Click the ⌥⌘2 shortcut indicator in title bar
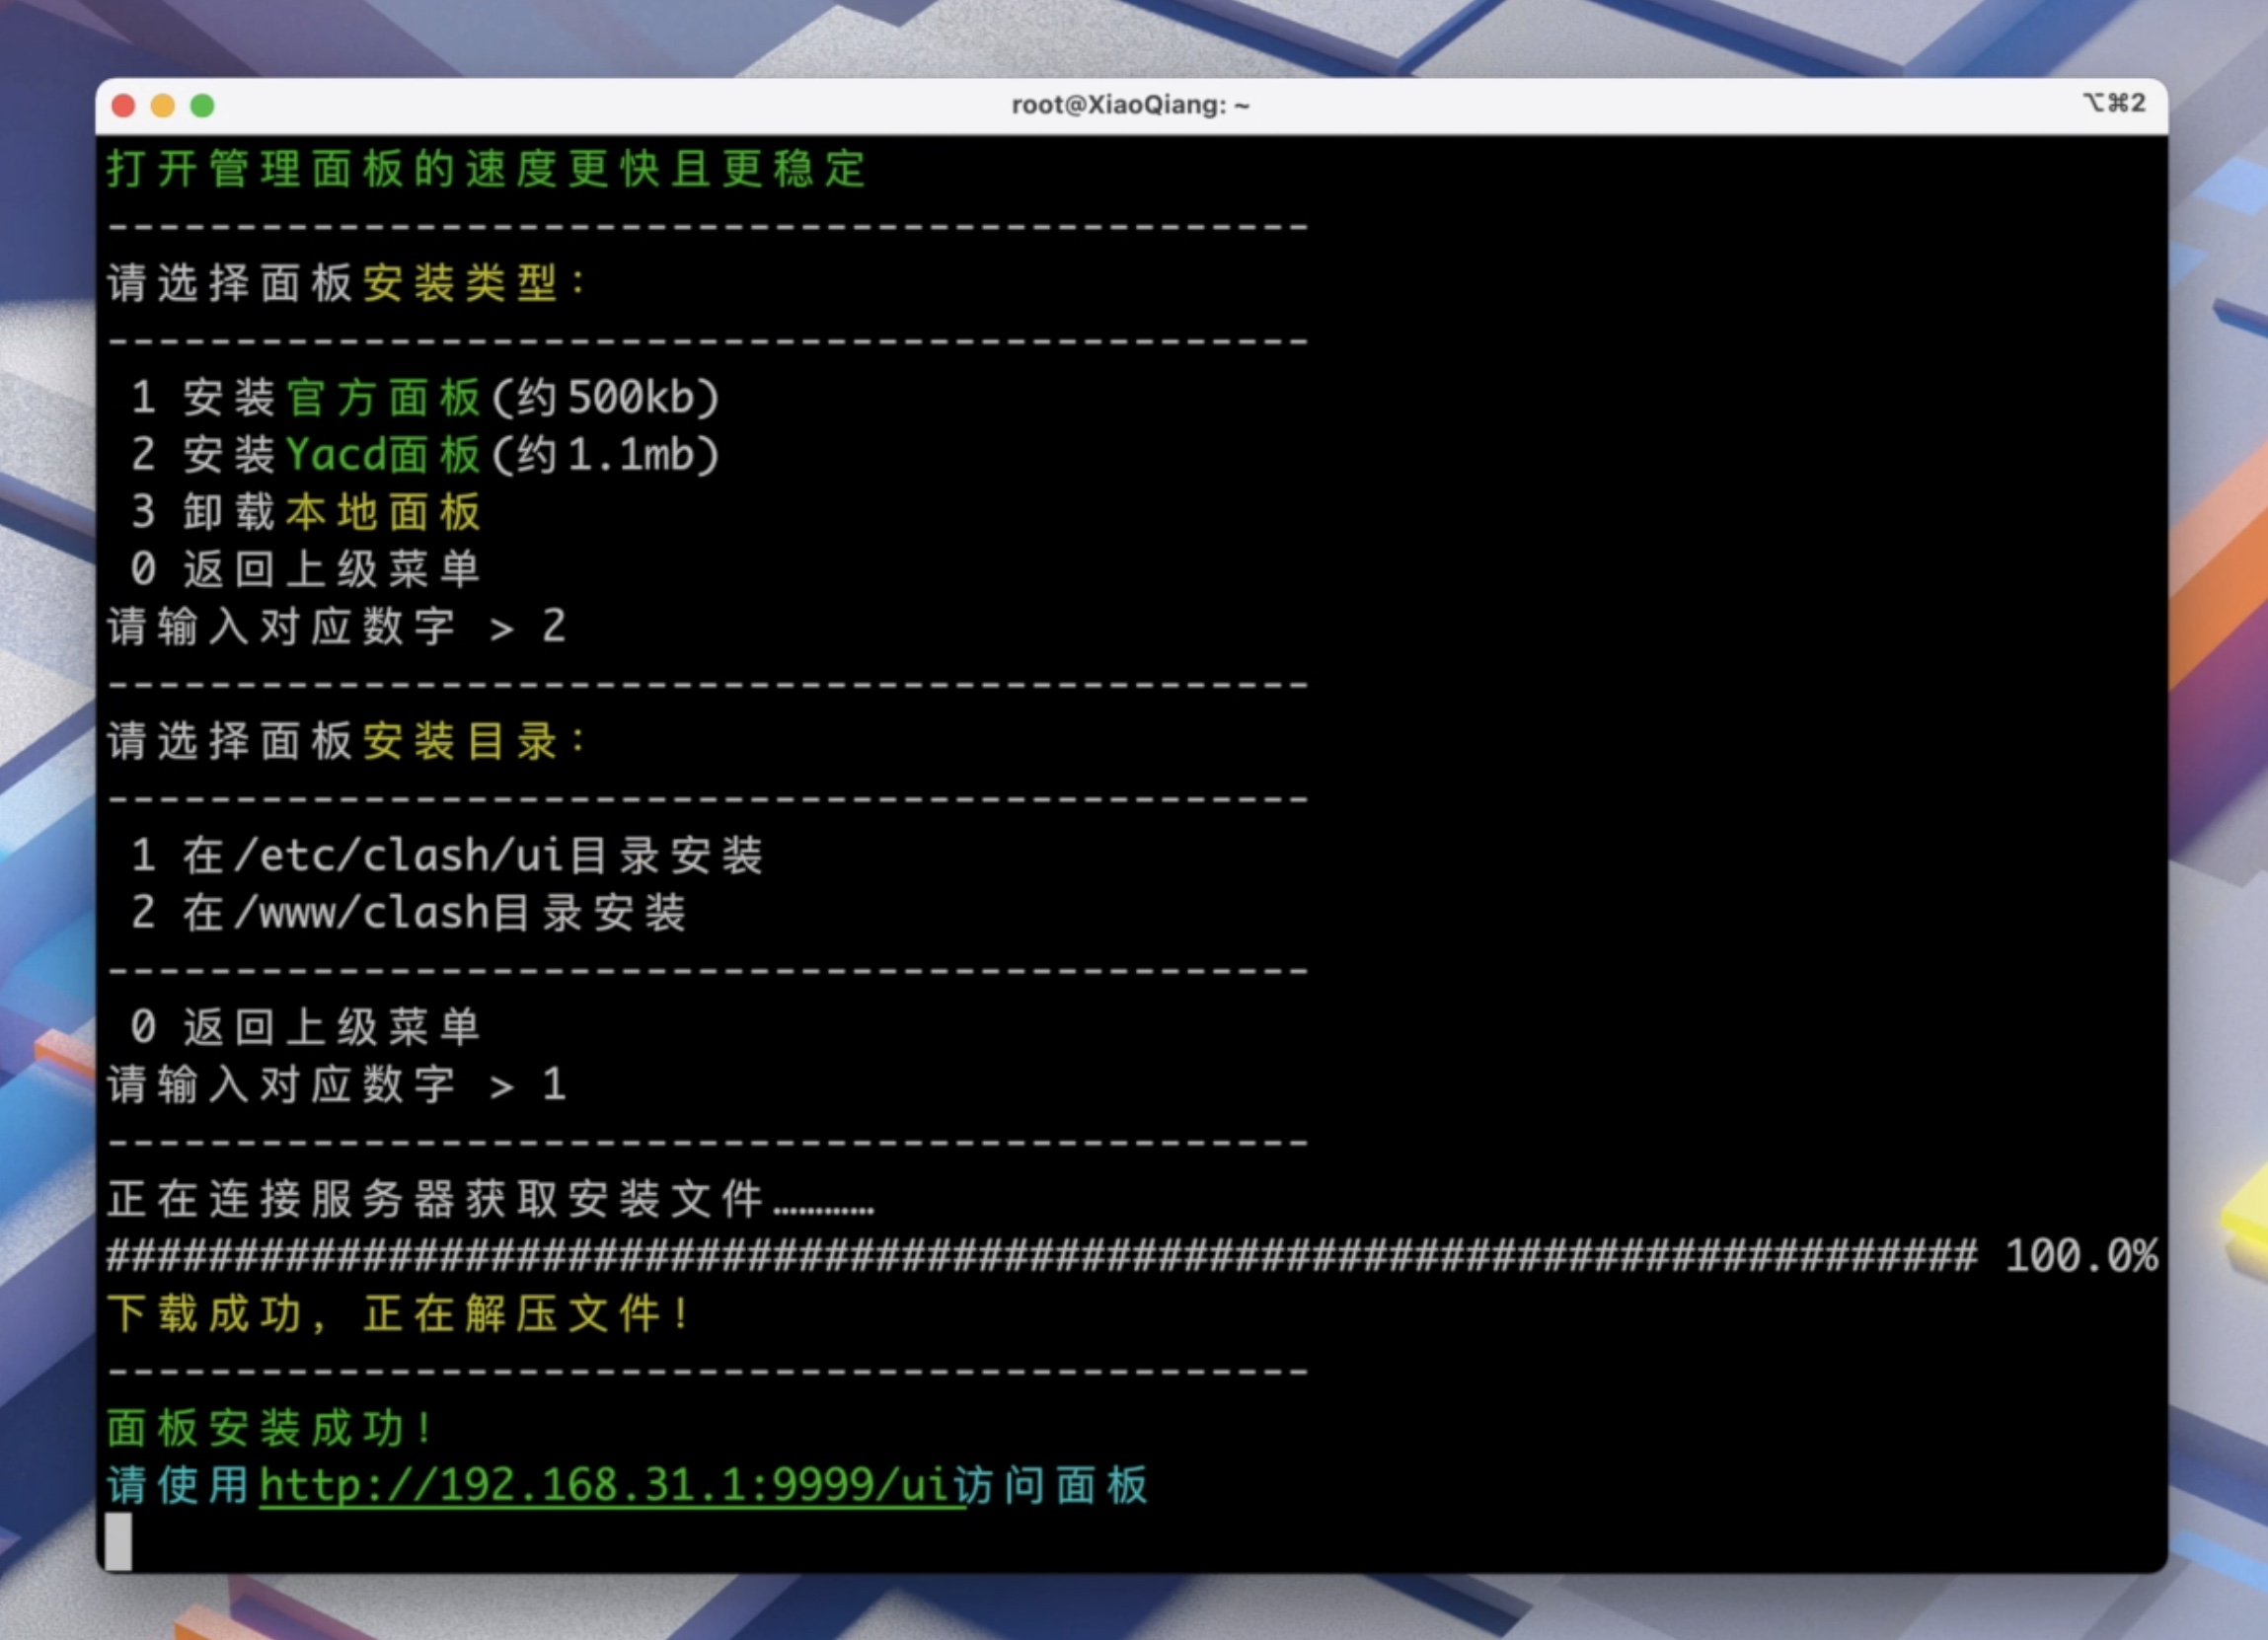The width and height of the screenshot is (2268, 1640). tap(2113, 103)
